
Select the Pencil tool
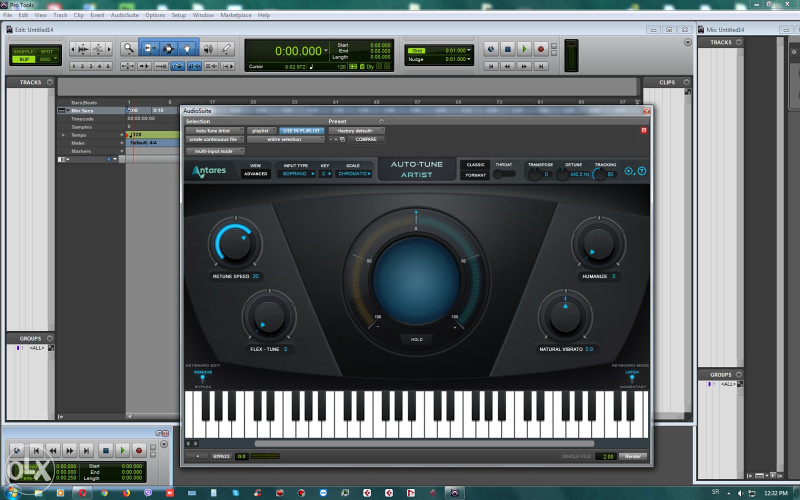[x=226, y=49]
